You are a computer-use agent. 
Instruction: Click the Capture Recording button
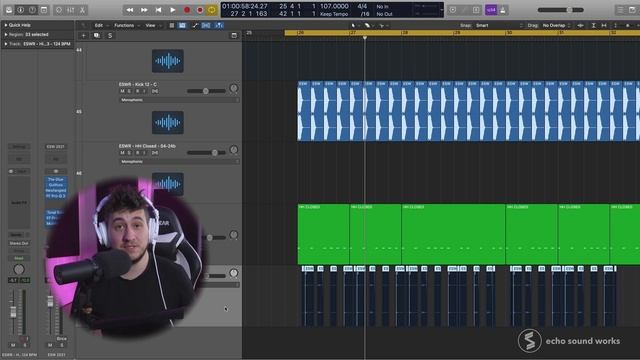pos(200,10)
